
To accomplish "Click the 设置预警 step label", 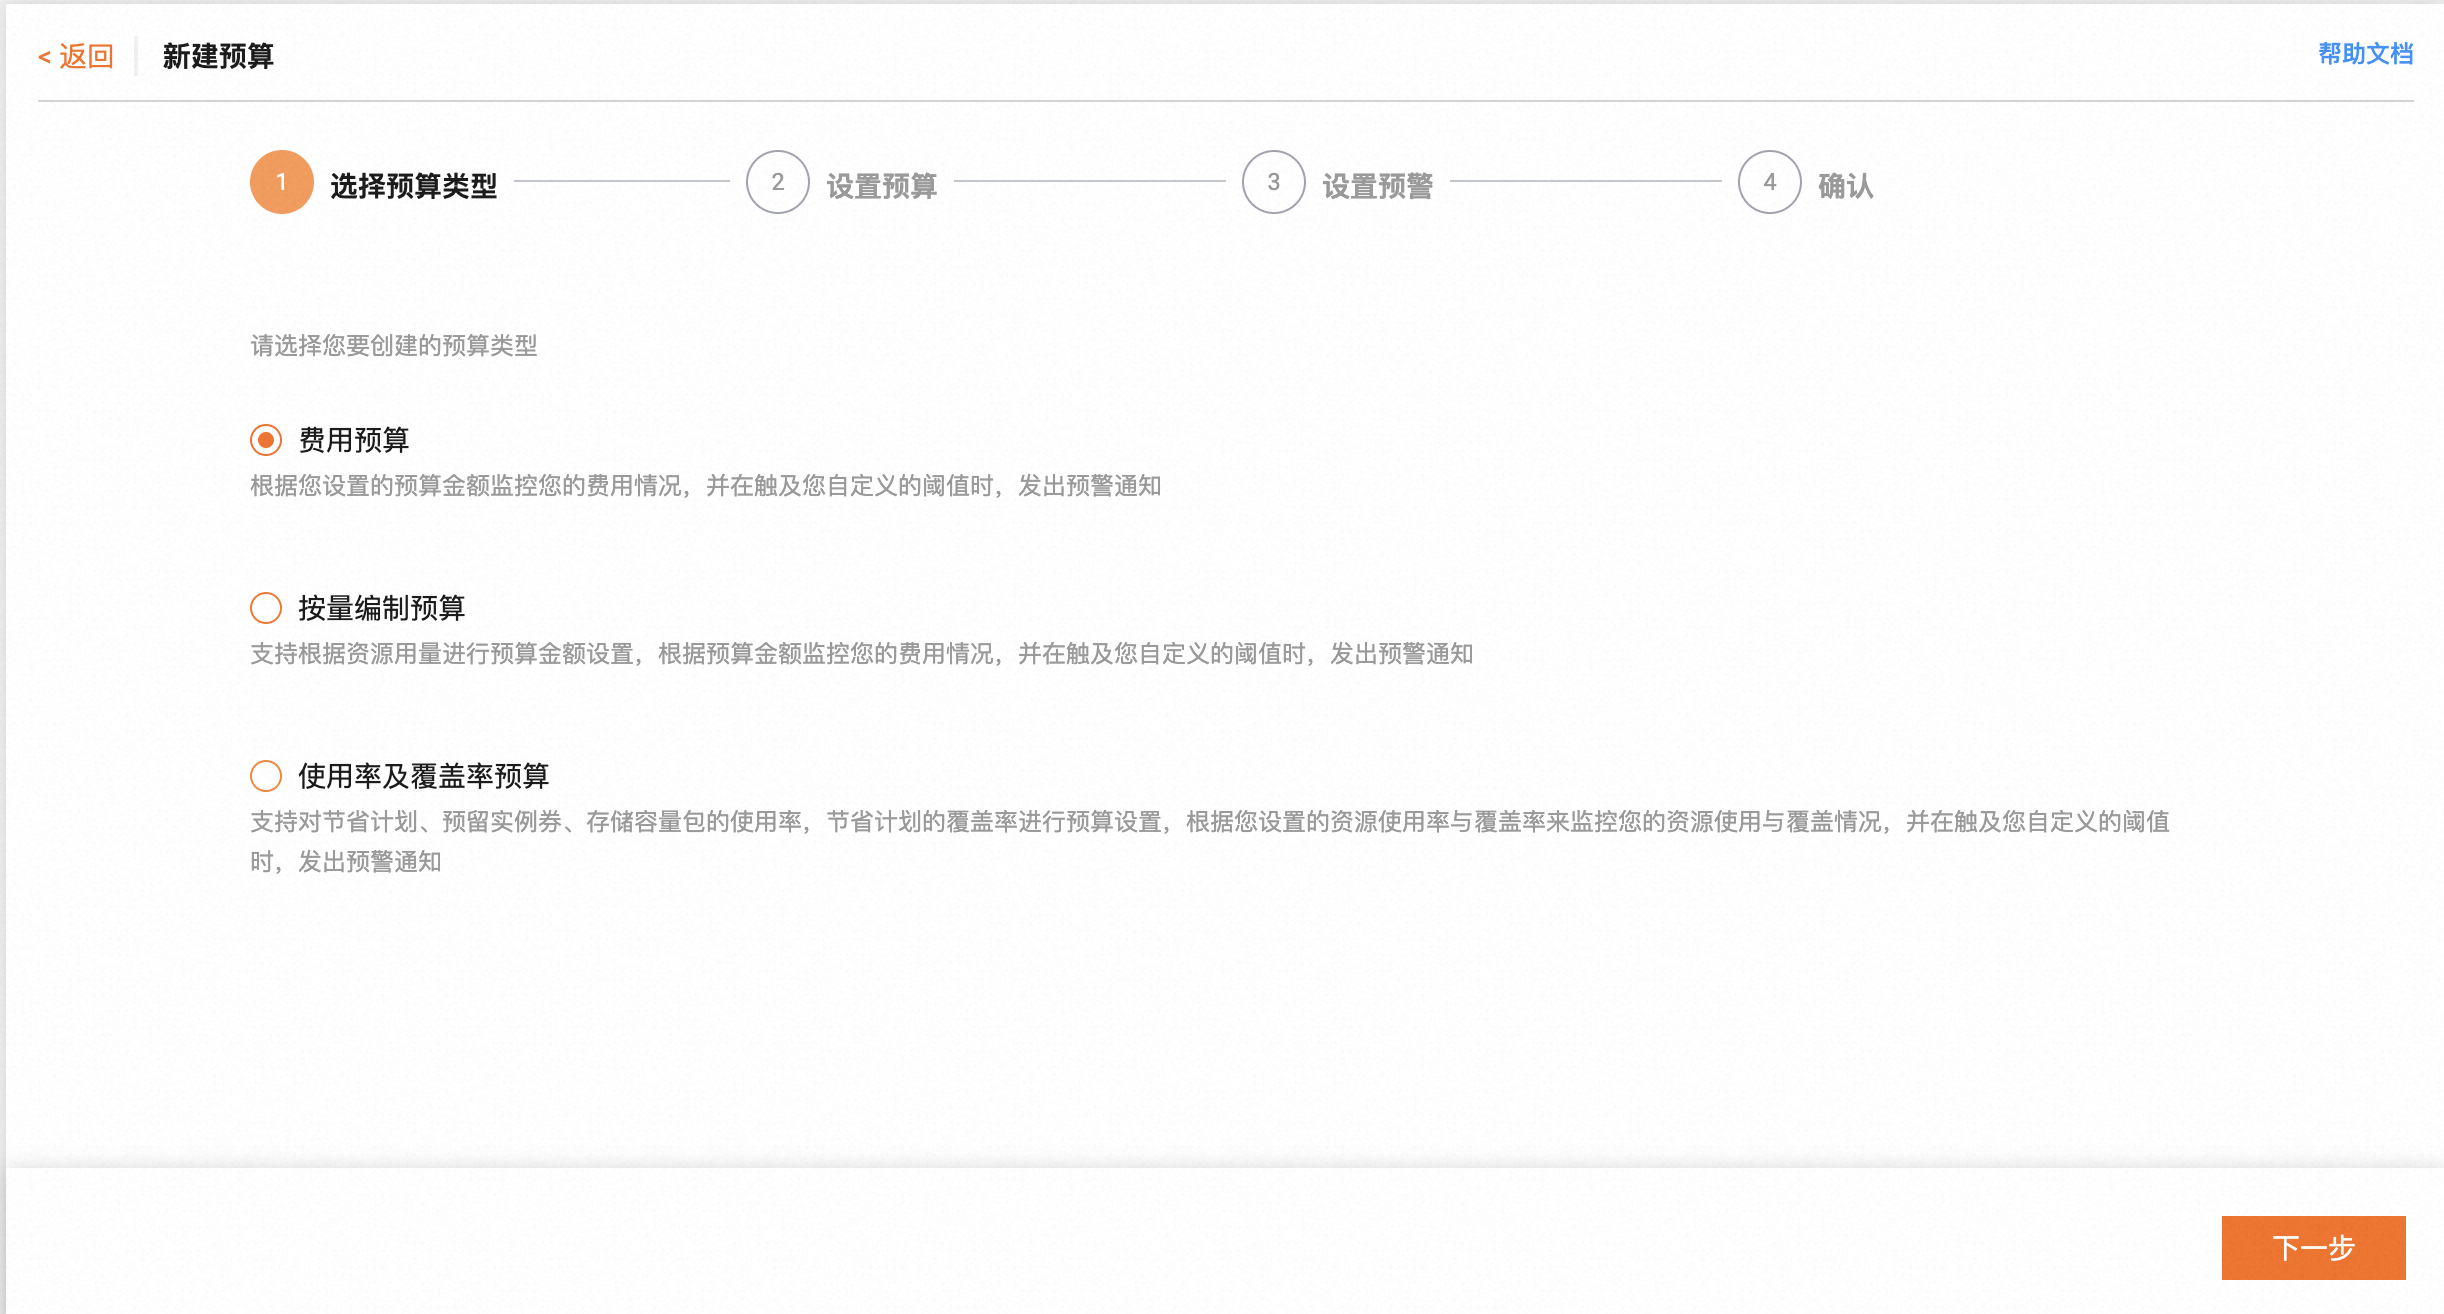I will point(1377,186).
